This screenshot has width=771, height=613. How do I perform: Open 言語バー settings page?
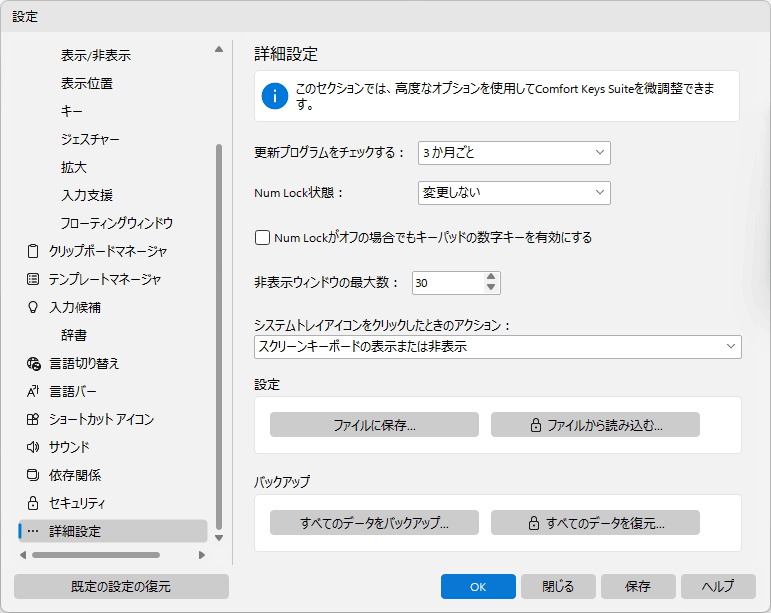(73, 391)
